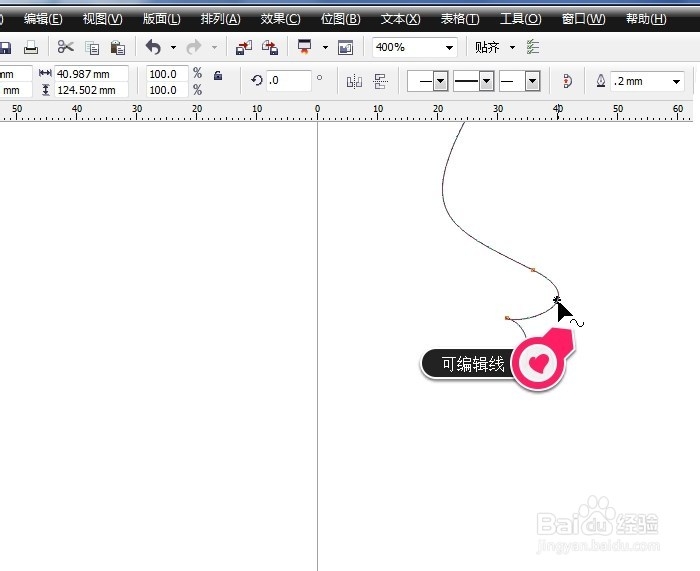This screenshot has width=700, height=571.
Task: Click the horizontal scale factor 100.0 field
Action: (x=167, y=74)
